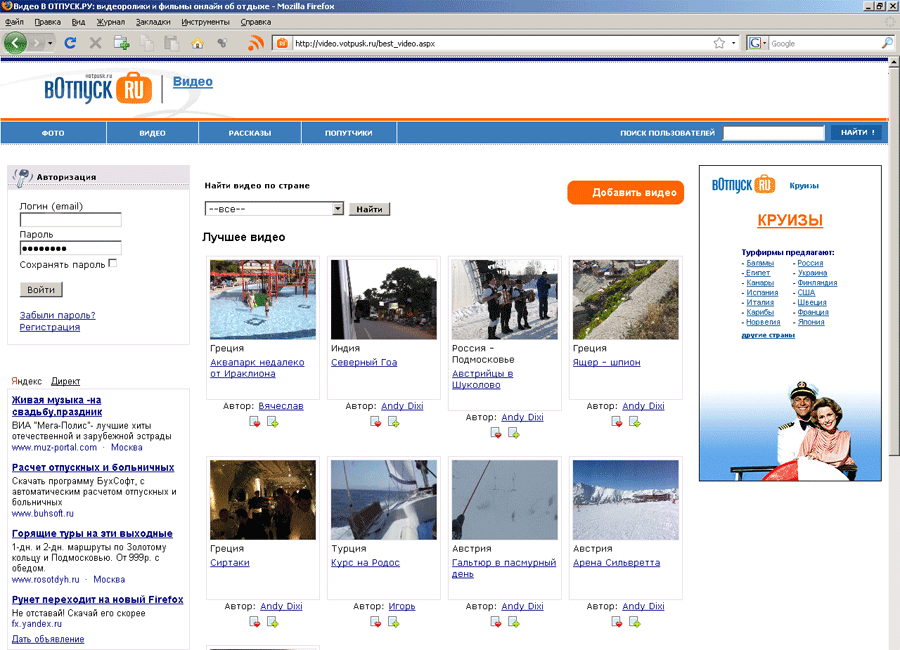Click green plus icon under Арена Сильвретта video
The width and height of the screenshot is (900, 650).
[x=635, y=622]
